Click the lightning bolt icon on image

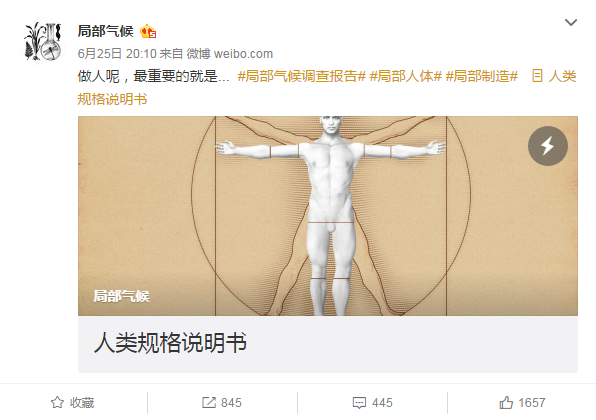(x=547, y=146)
